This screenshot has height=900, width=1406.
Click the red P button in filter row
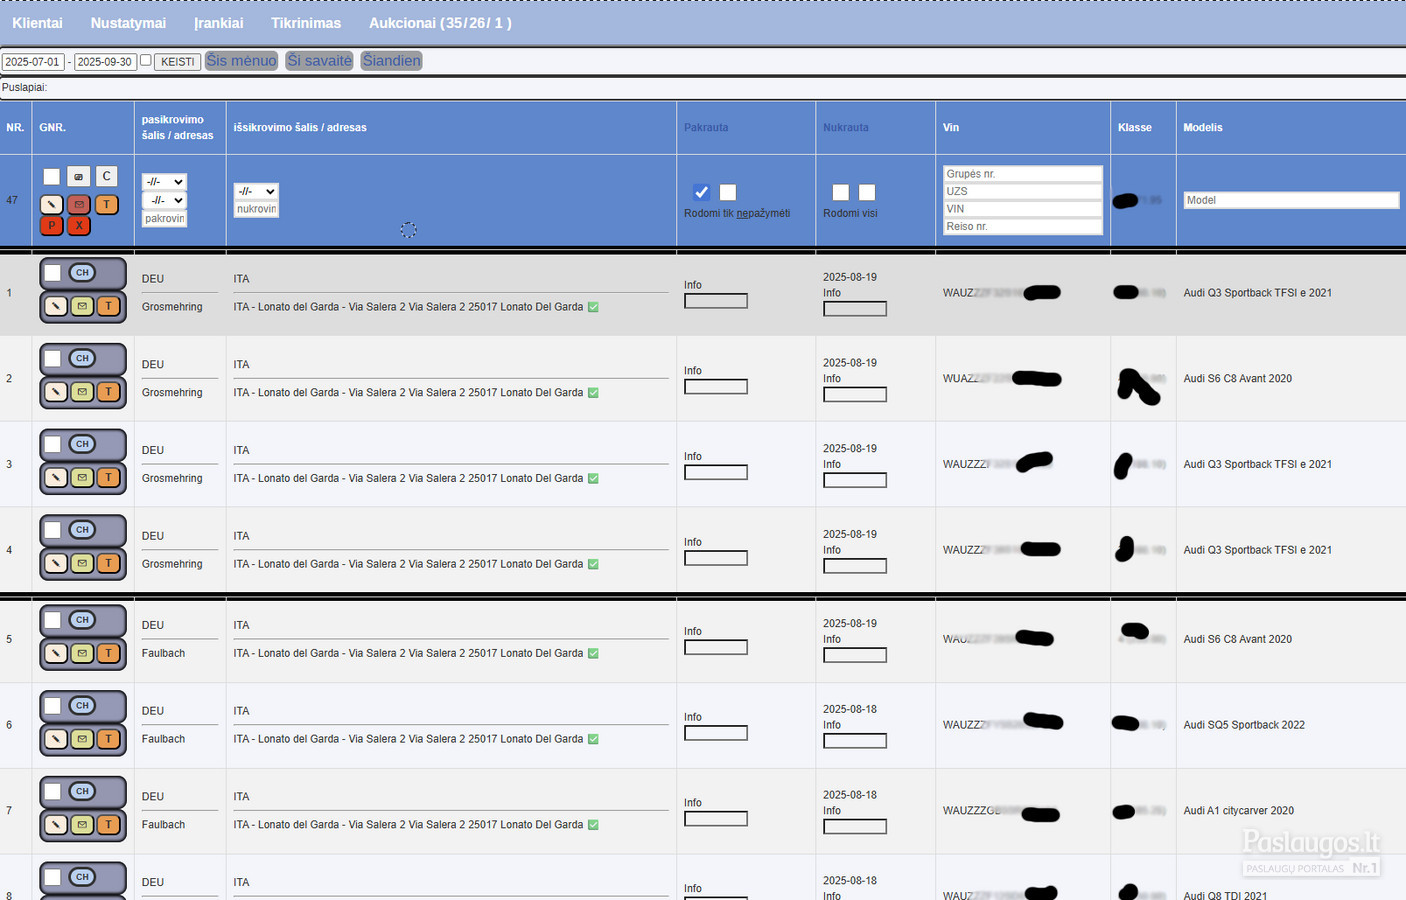pos(52,225)
